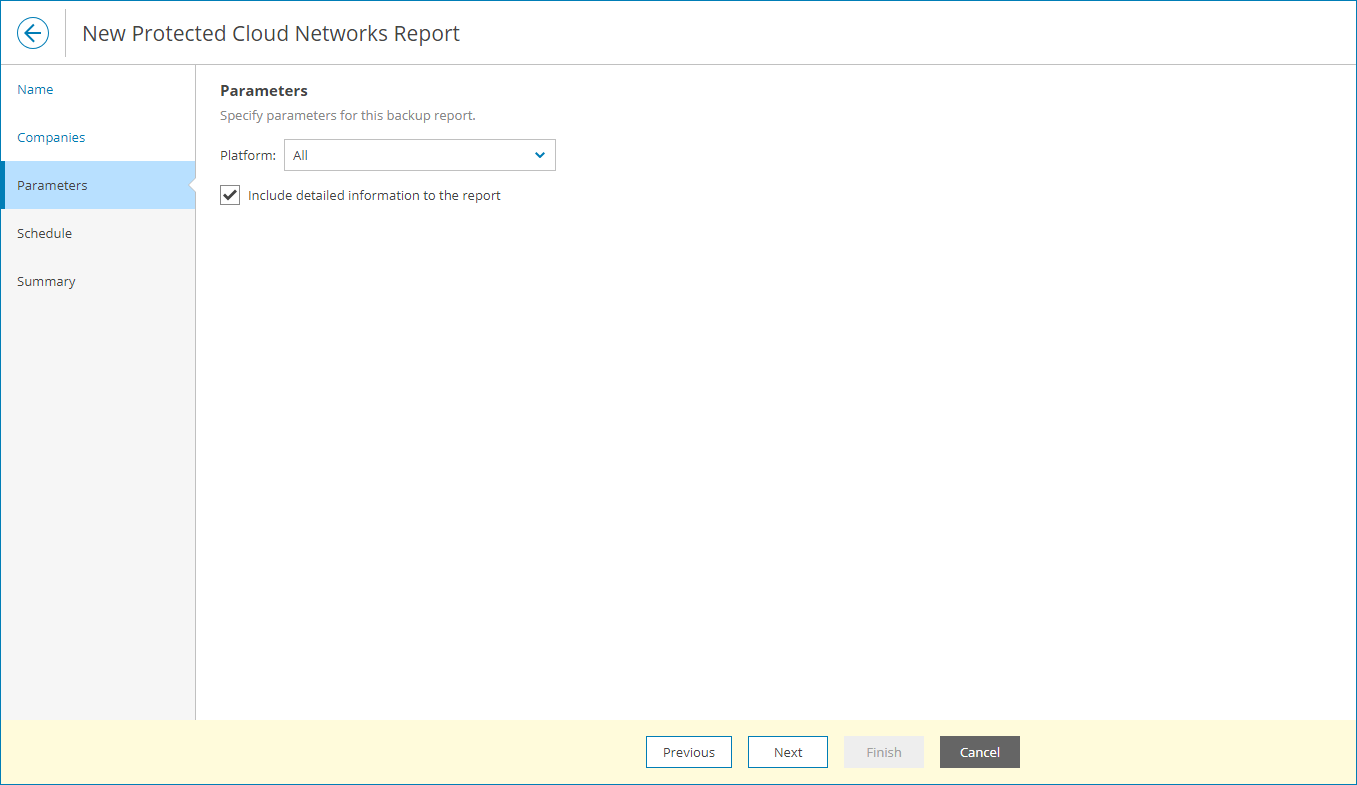Screen dimensions: 1357x785
Task: Click the Previous button
Action: (x=688, y=752)
